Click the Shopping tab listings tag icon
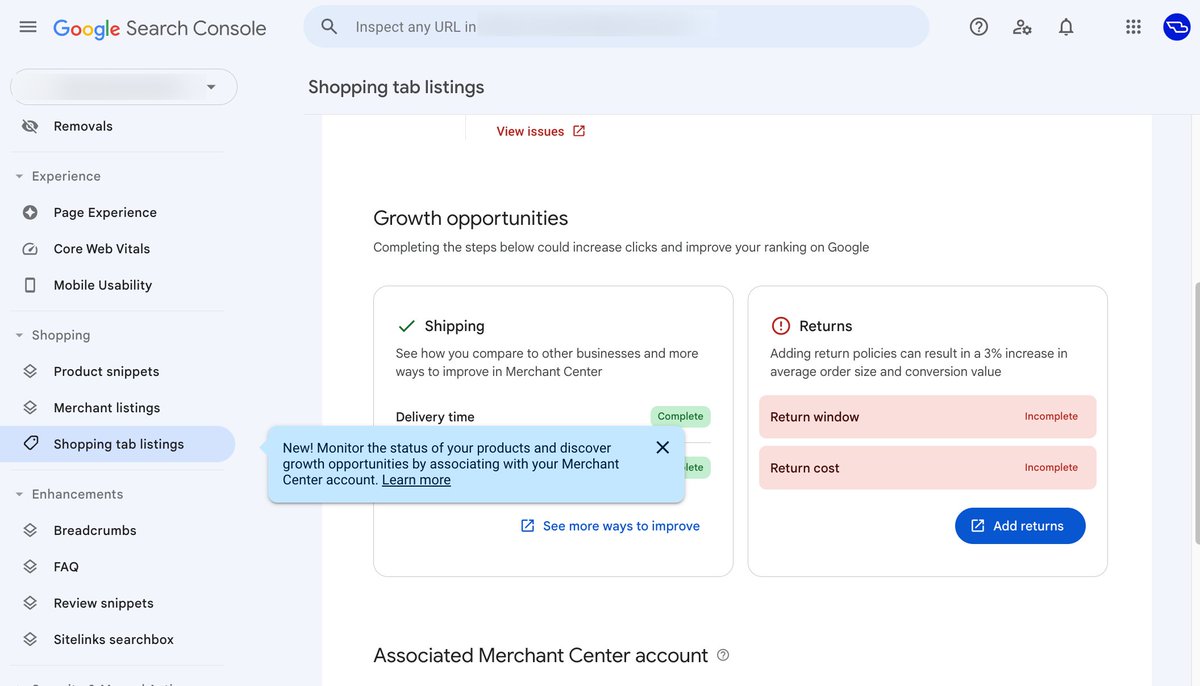This screenshot has width=1200, height=686. 30,444
